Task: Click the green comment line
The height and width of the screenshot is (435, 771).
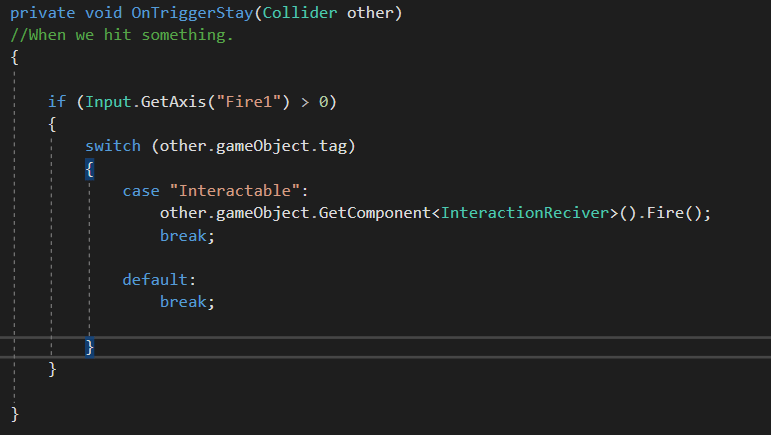Action: 121,36
